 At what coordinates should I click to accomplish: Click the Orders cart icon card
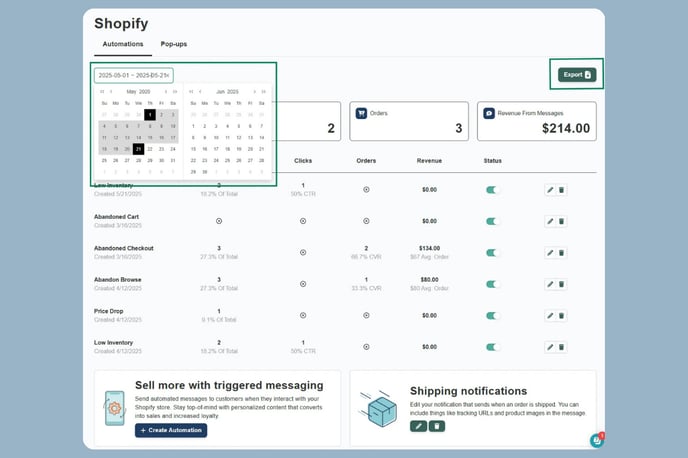coord(361,113)
